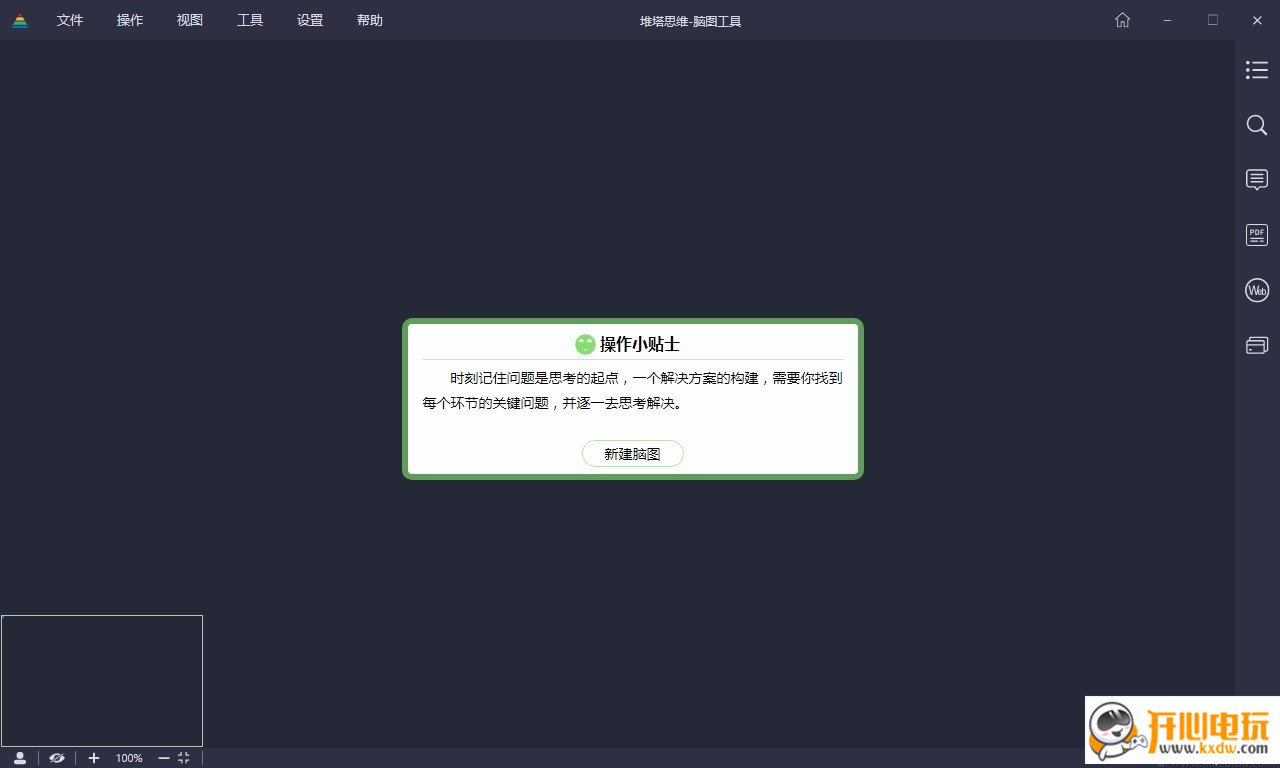The height and width of the screenshot is (768, 1280).
Task: Zoom in using the plus control
Action: point(94,757)
